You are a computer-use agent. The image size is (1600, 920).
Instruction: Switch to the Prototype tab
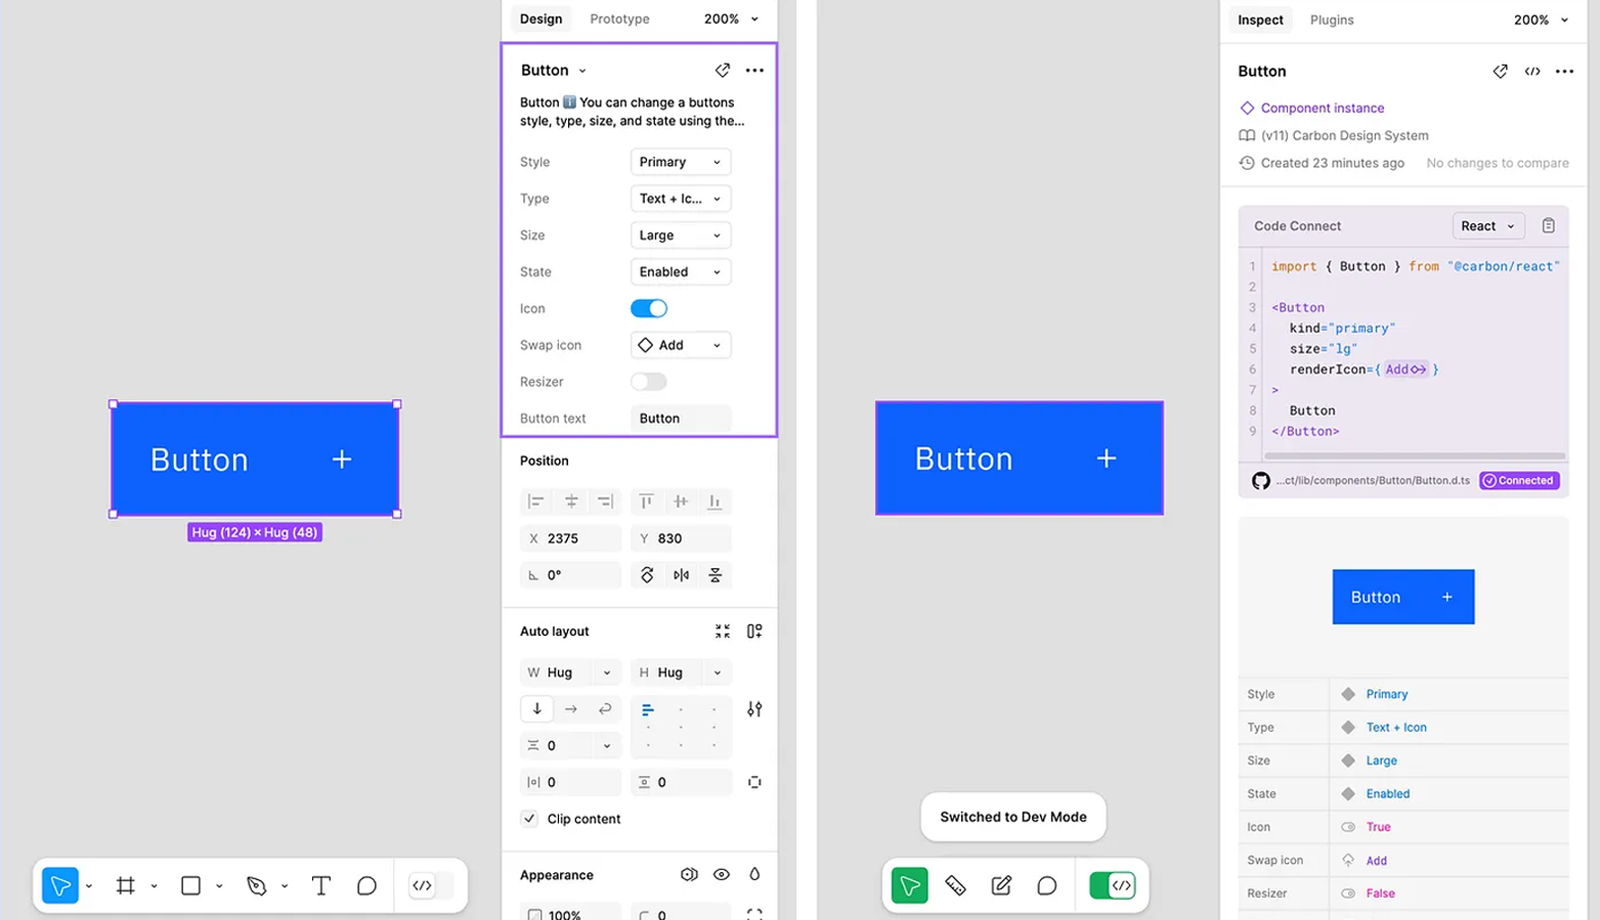coord(619,19)
